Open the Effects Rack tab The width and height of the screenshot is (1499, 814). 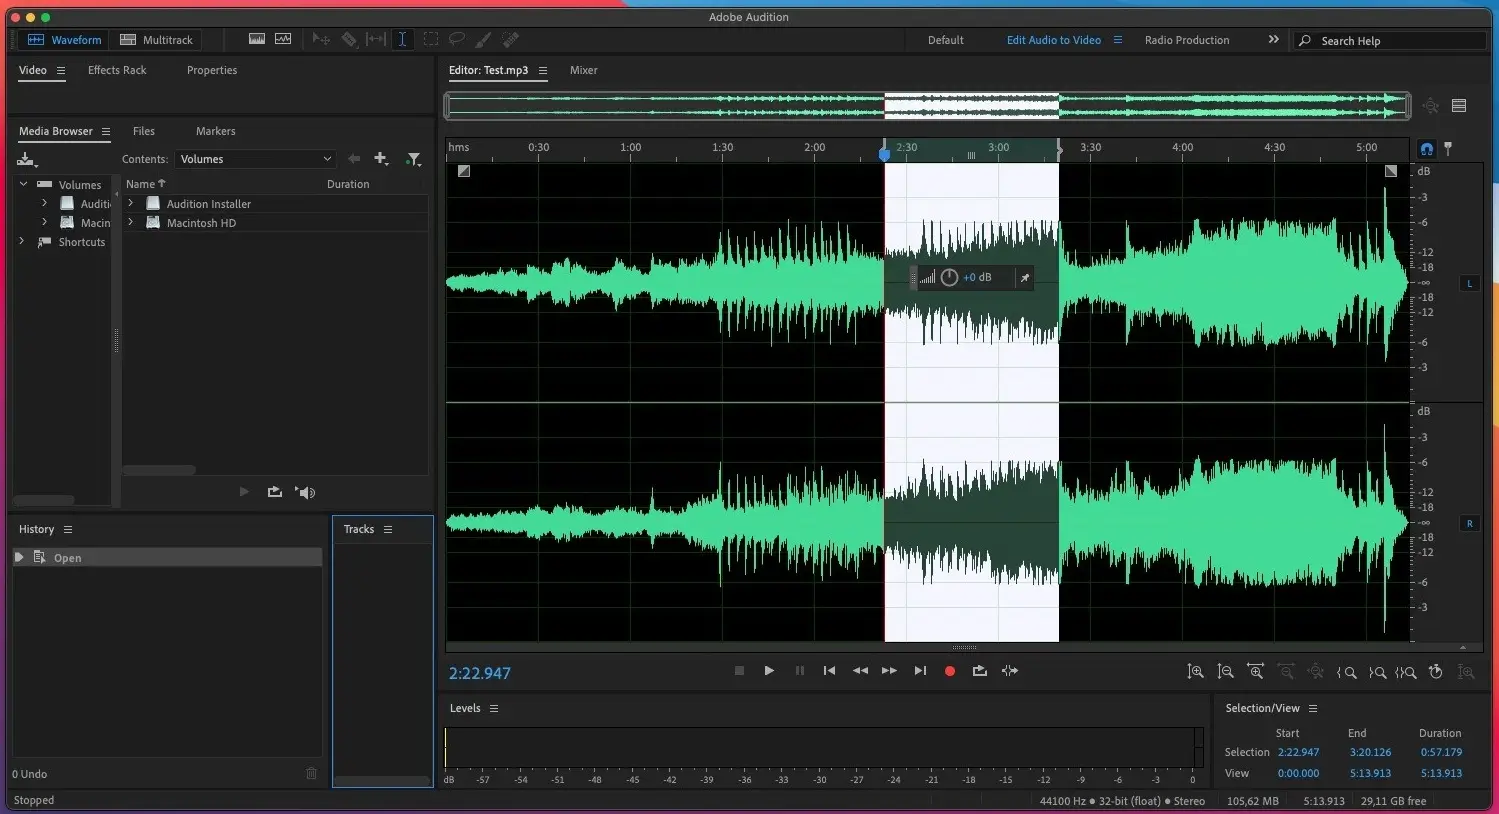117,70
